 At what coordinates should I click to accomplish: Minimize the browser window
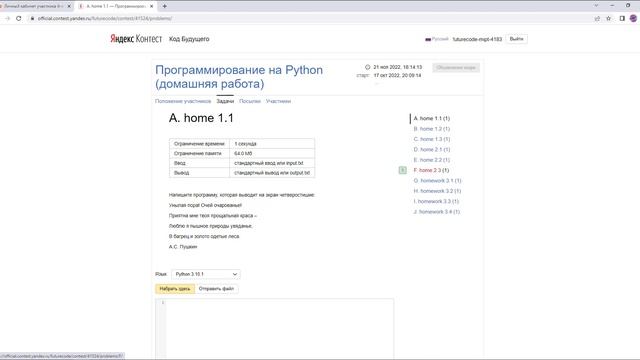[x=612, y=6]
